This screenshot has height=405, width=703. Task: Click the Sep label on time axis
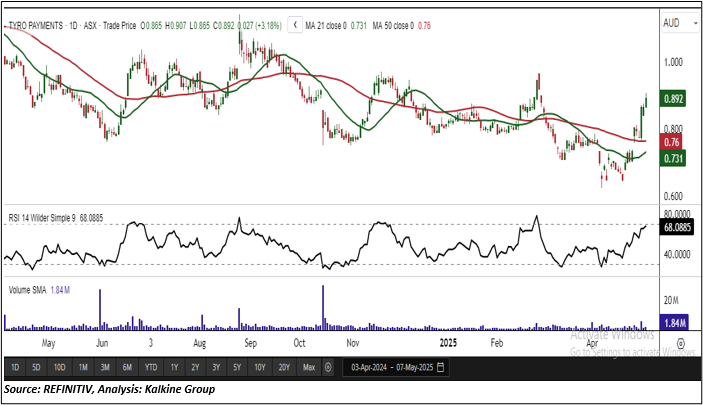tap(250, 344)
